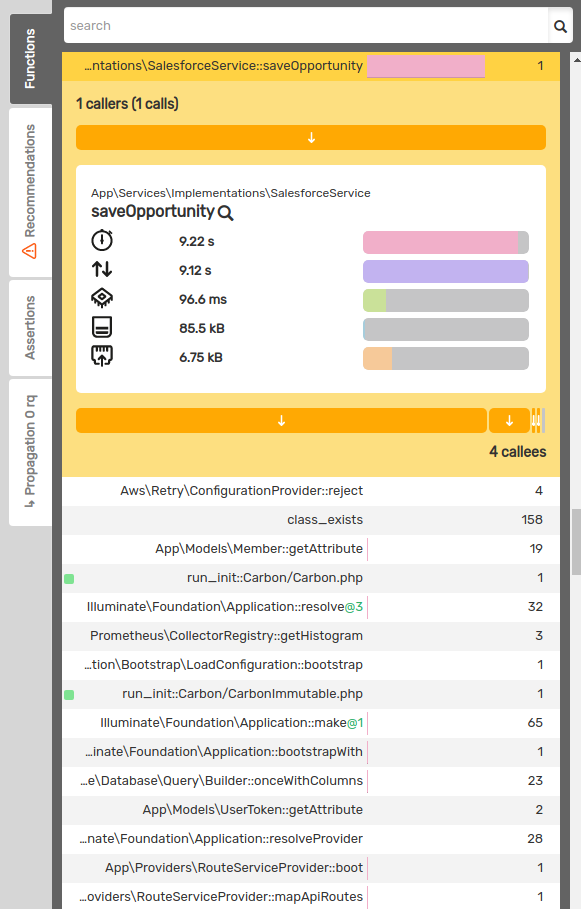
Task: Click the CPU time chip icon
Action: pyautogui.click(x=102, y=298)
